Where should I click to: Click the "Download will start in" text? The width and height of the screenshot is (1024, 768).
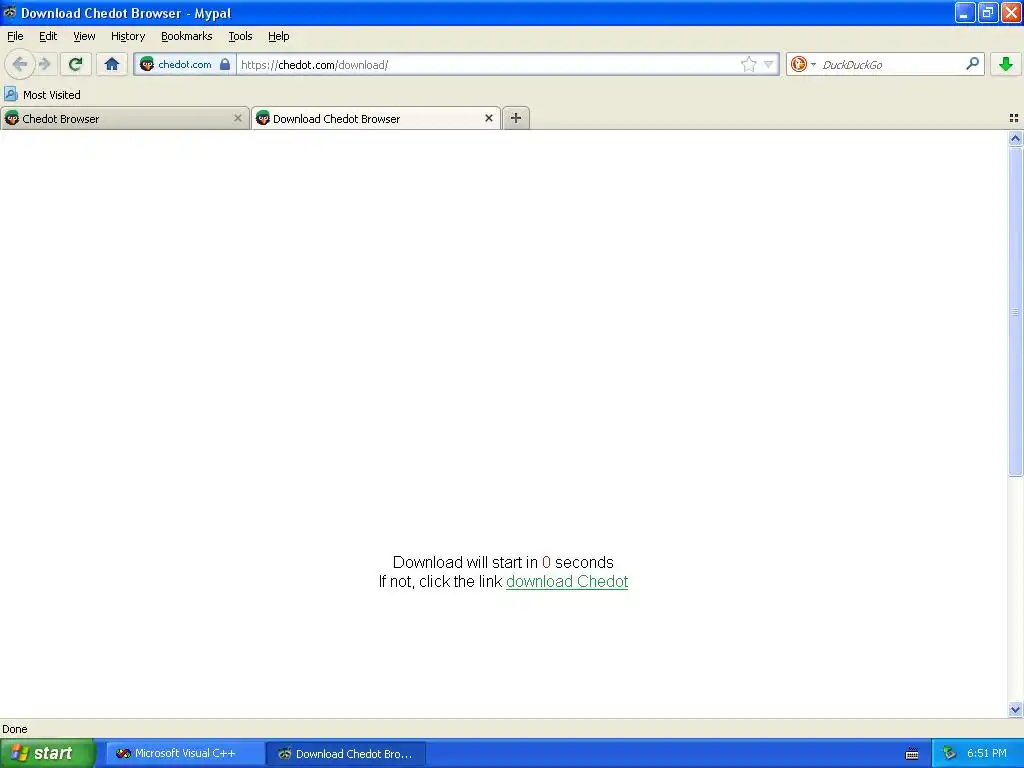[465, 562]
